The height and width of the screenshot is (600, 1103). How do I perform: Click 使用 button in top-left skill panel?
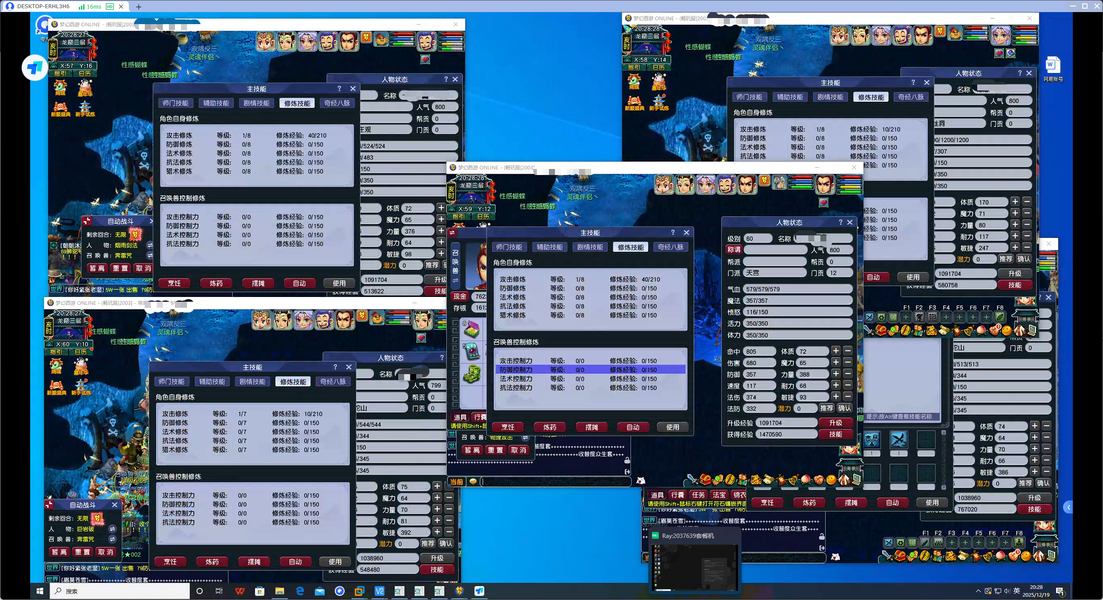tap(339, 283)
